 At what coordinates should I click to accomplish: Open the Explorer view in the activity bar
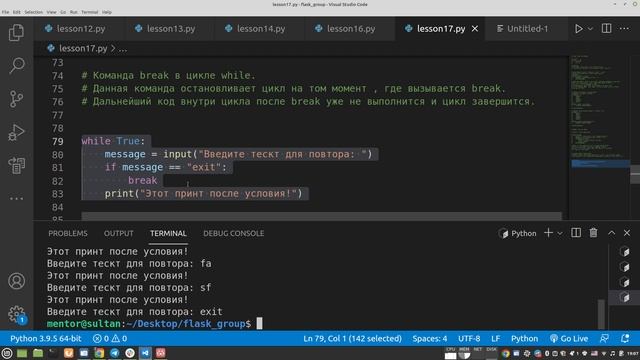16,33
